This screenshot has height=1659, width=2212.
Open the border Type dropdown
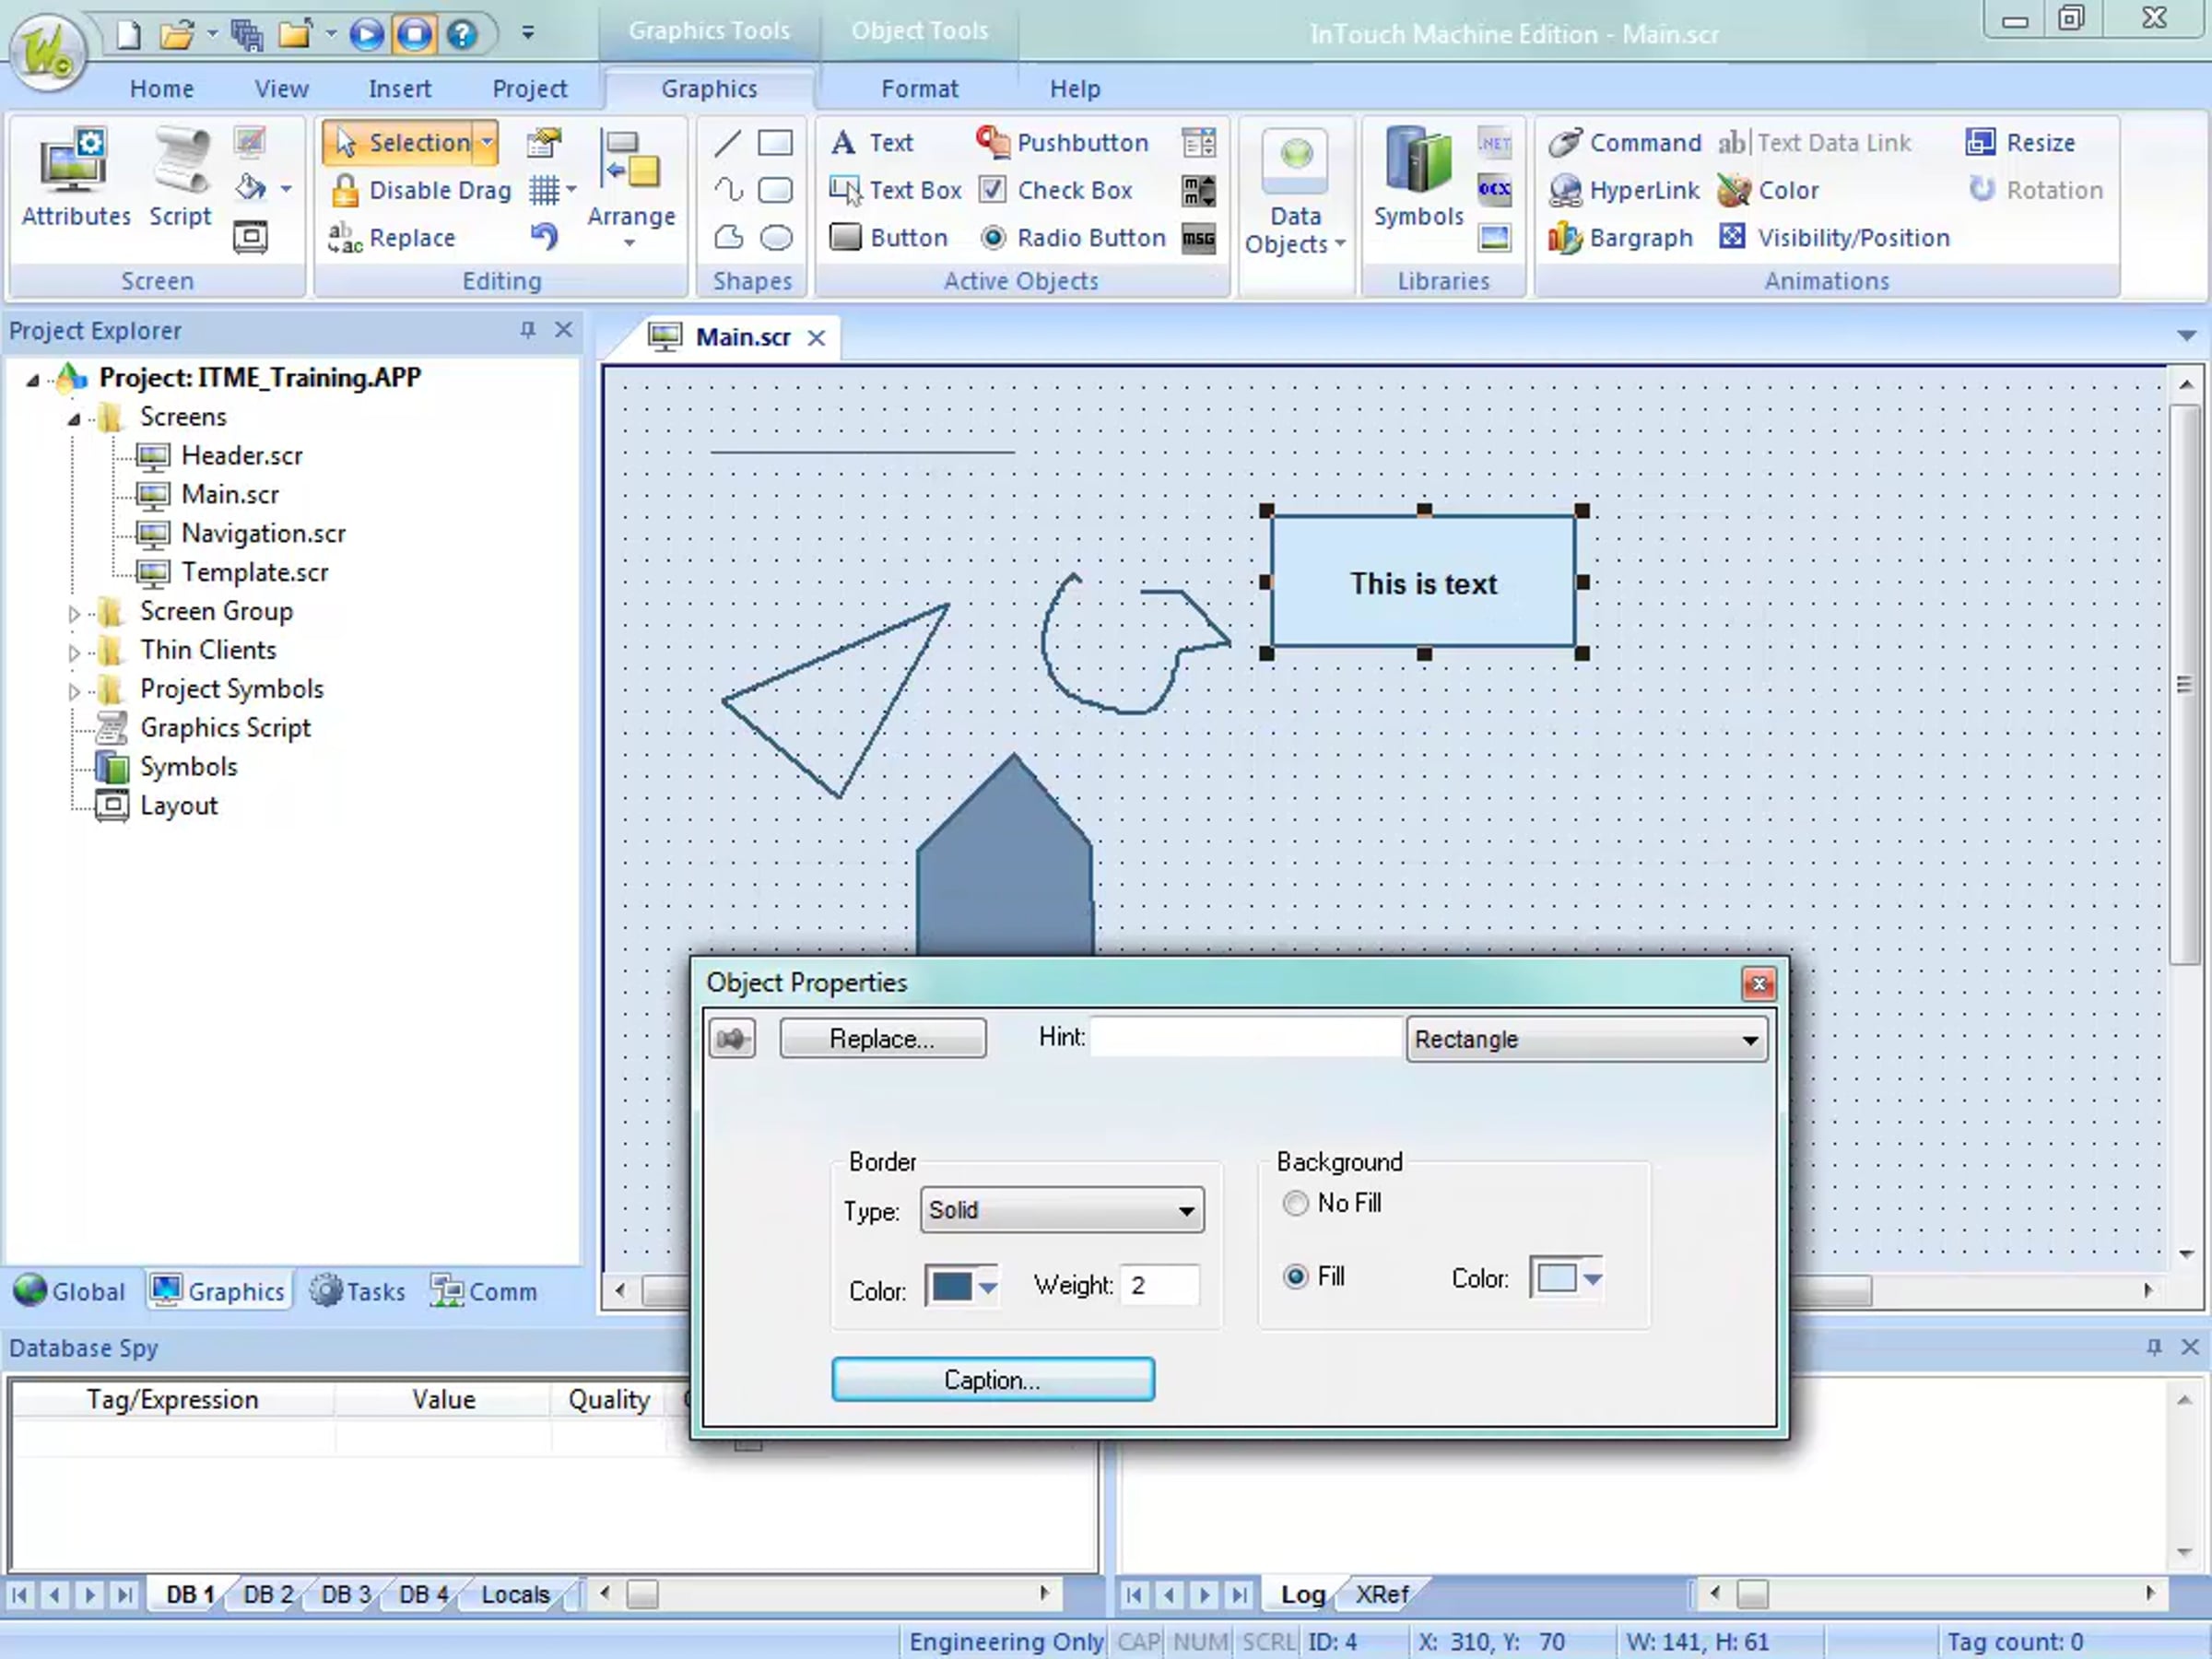click(1061, 1210)
